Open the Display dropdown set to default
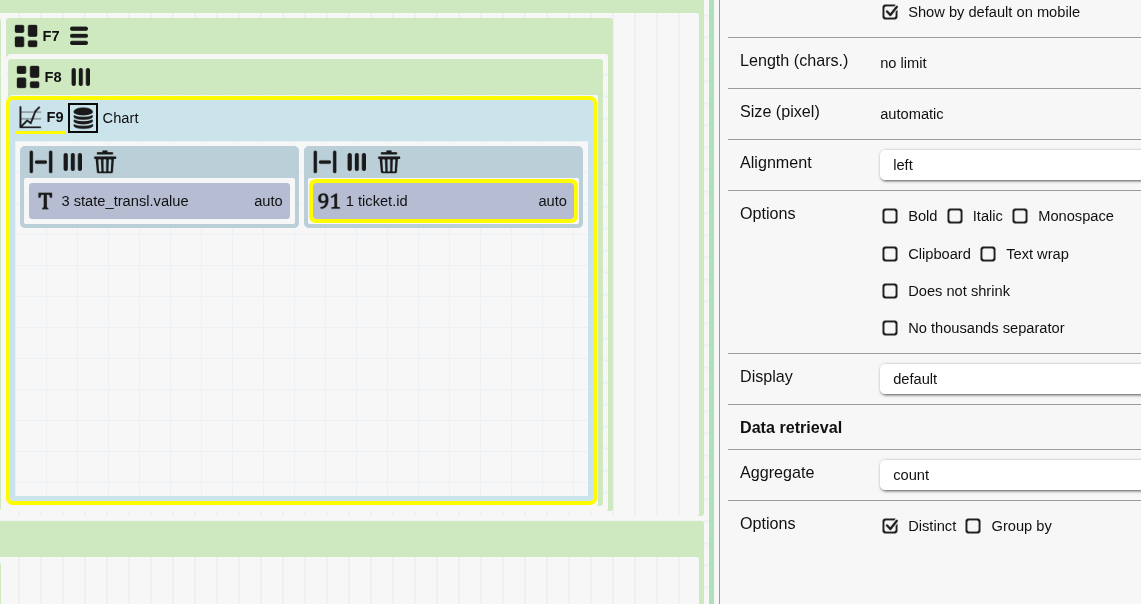Image resolution: width=1141 pixels, height=604 pixels. (x=1010, y=379)
